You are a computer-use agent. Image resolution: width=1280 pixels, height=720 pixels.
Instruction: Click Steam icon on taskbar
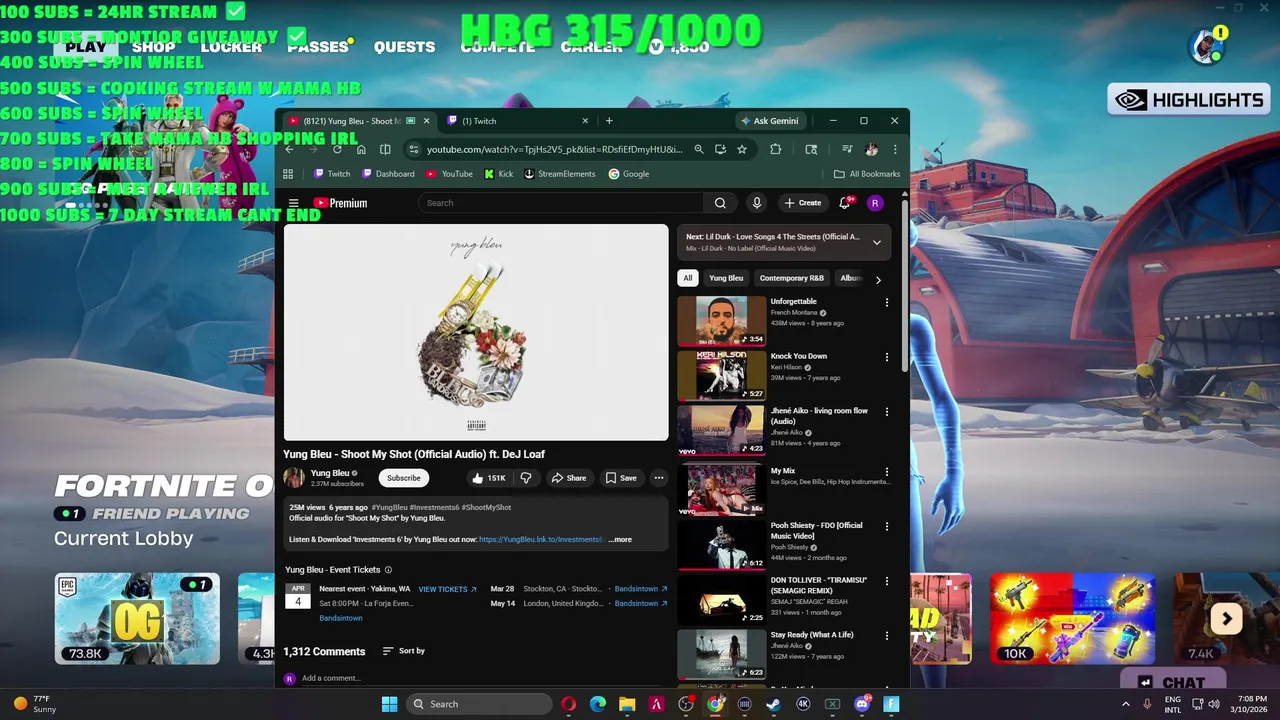773,704
